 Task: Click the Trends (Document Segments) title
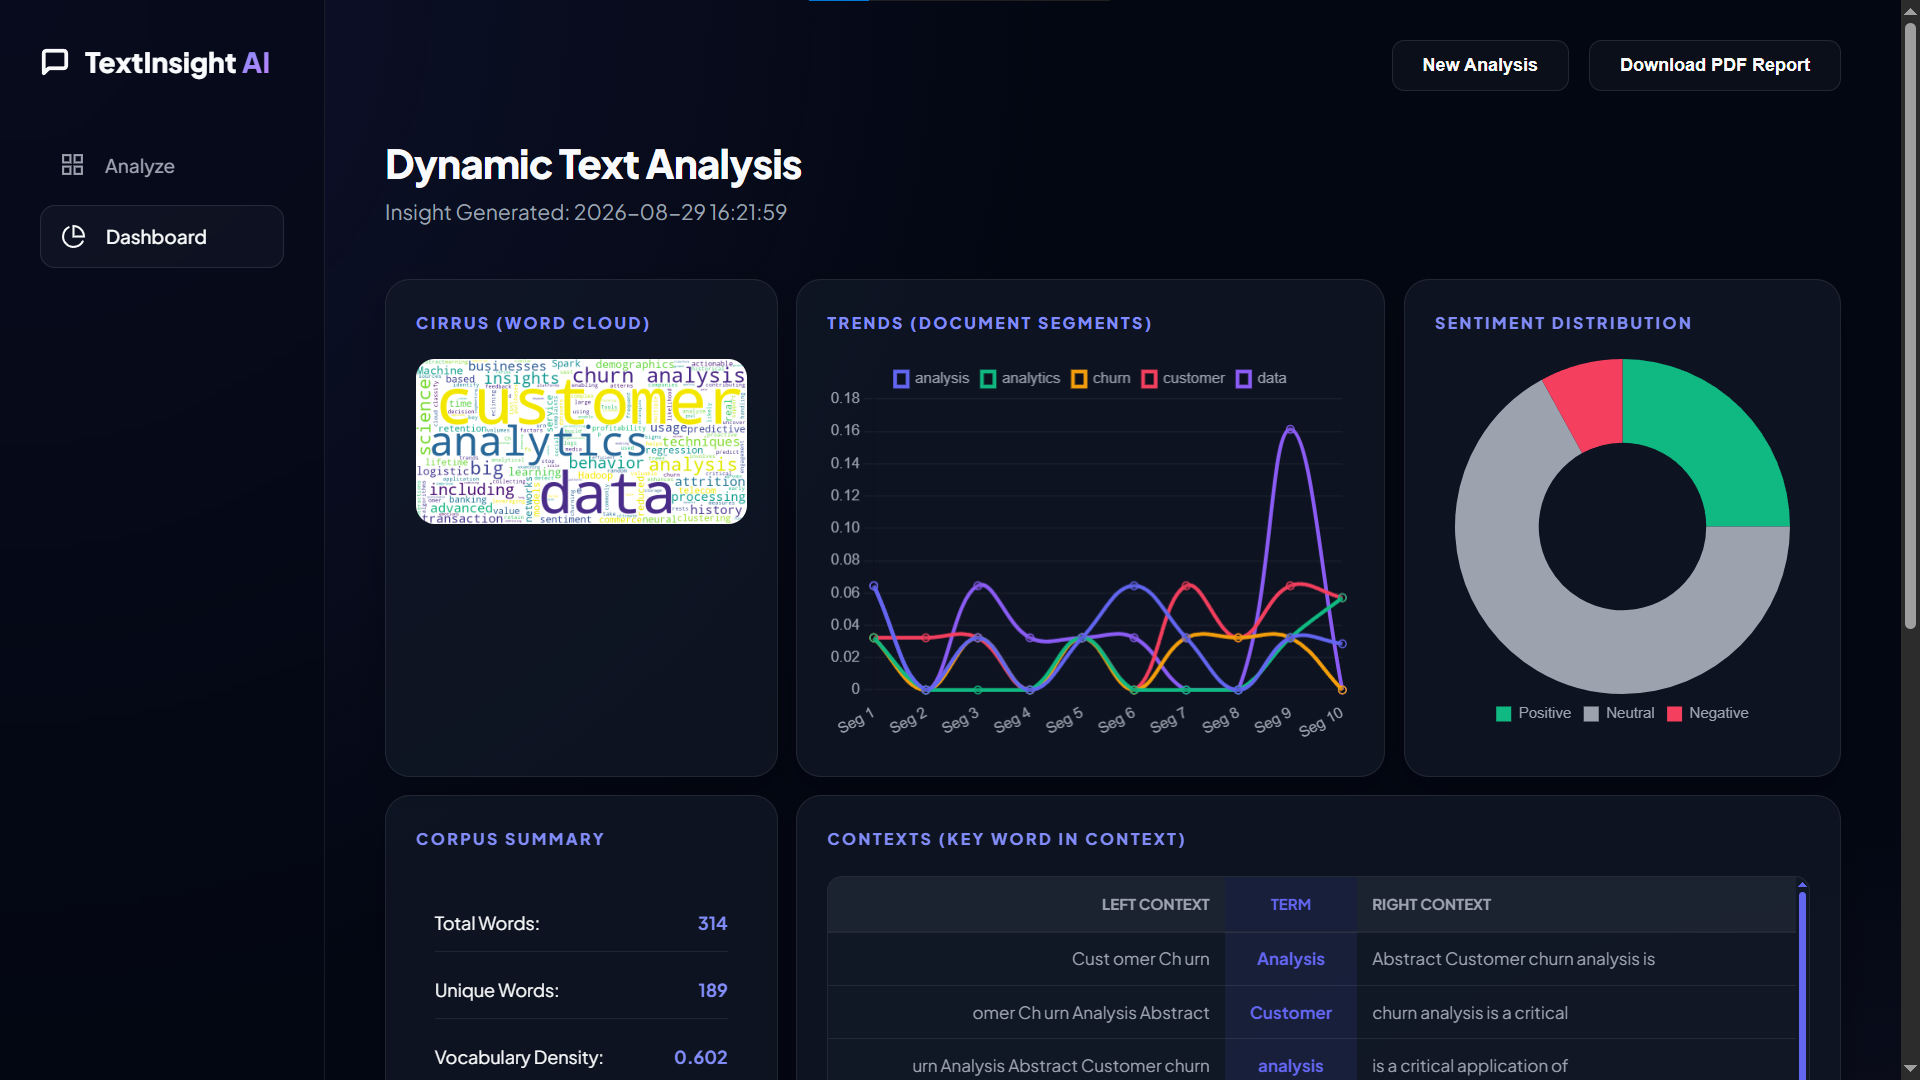coord(989,323)
